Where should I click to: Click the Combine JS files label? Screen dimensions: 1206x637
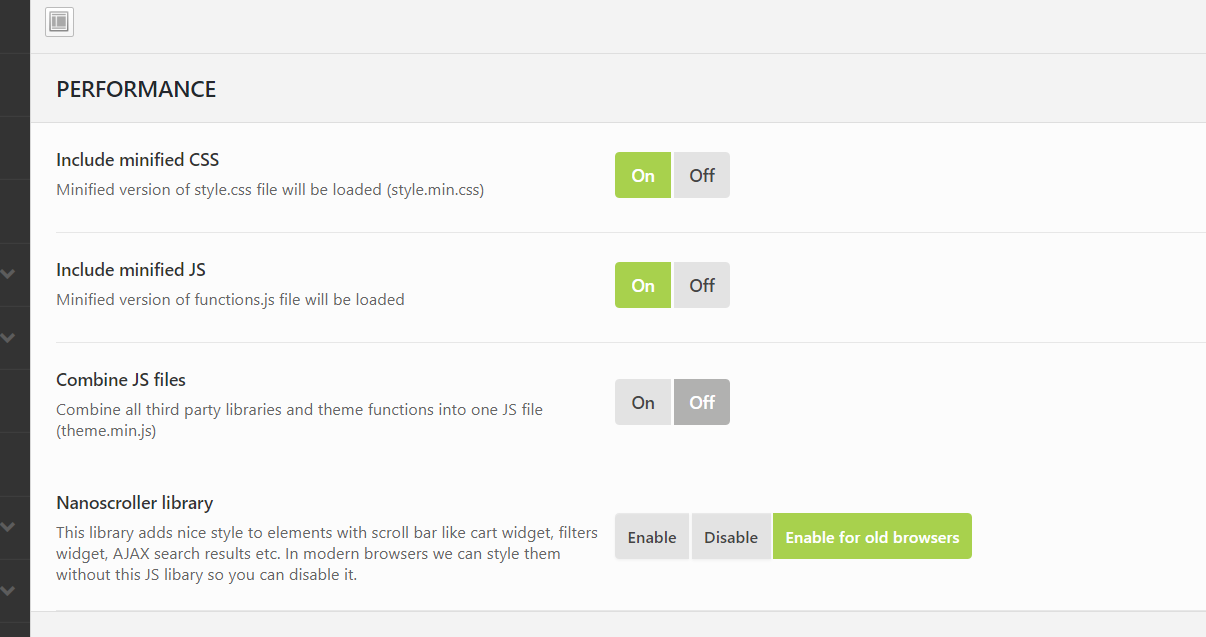pyautogui.click(x=120, y=379)
